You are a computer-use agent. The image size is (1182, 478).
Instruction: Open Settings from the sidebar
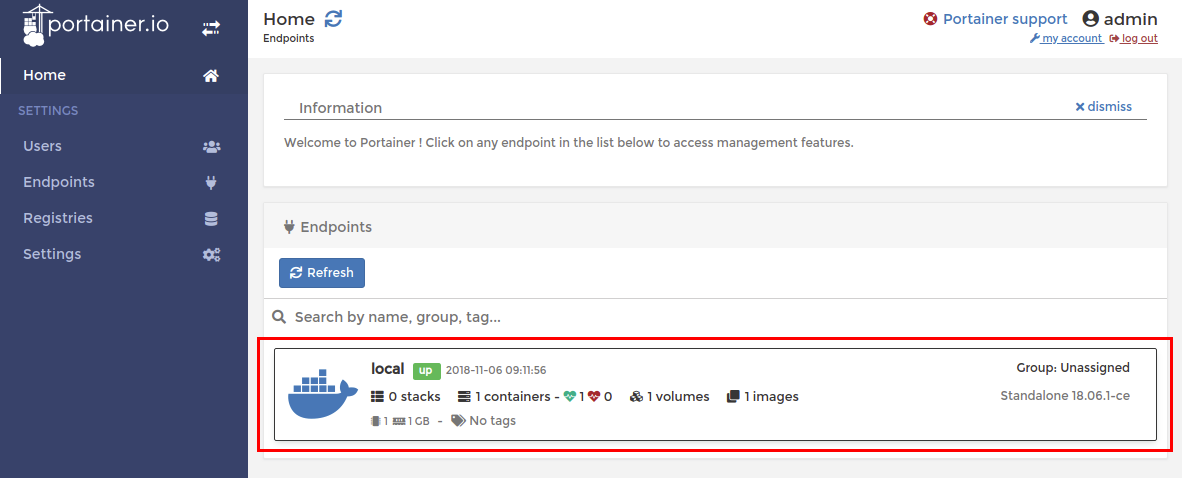click(x=52, y=254)
